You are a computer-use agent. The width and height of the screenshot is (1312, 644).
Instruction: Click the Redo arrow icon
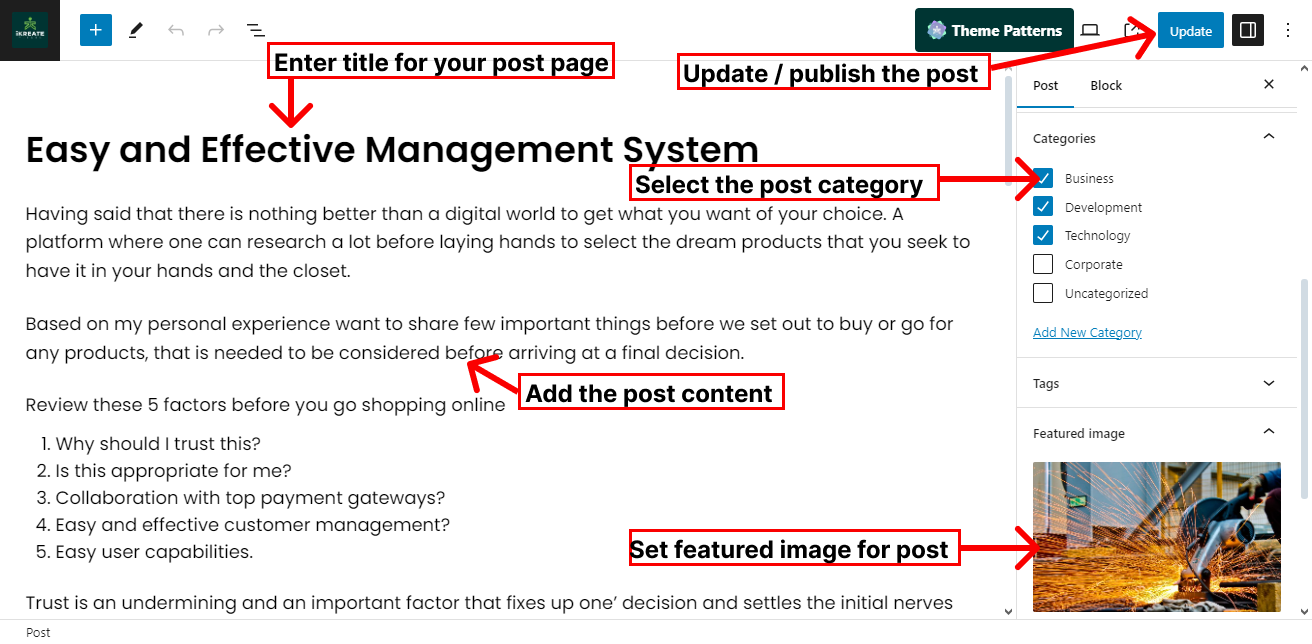216,30
